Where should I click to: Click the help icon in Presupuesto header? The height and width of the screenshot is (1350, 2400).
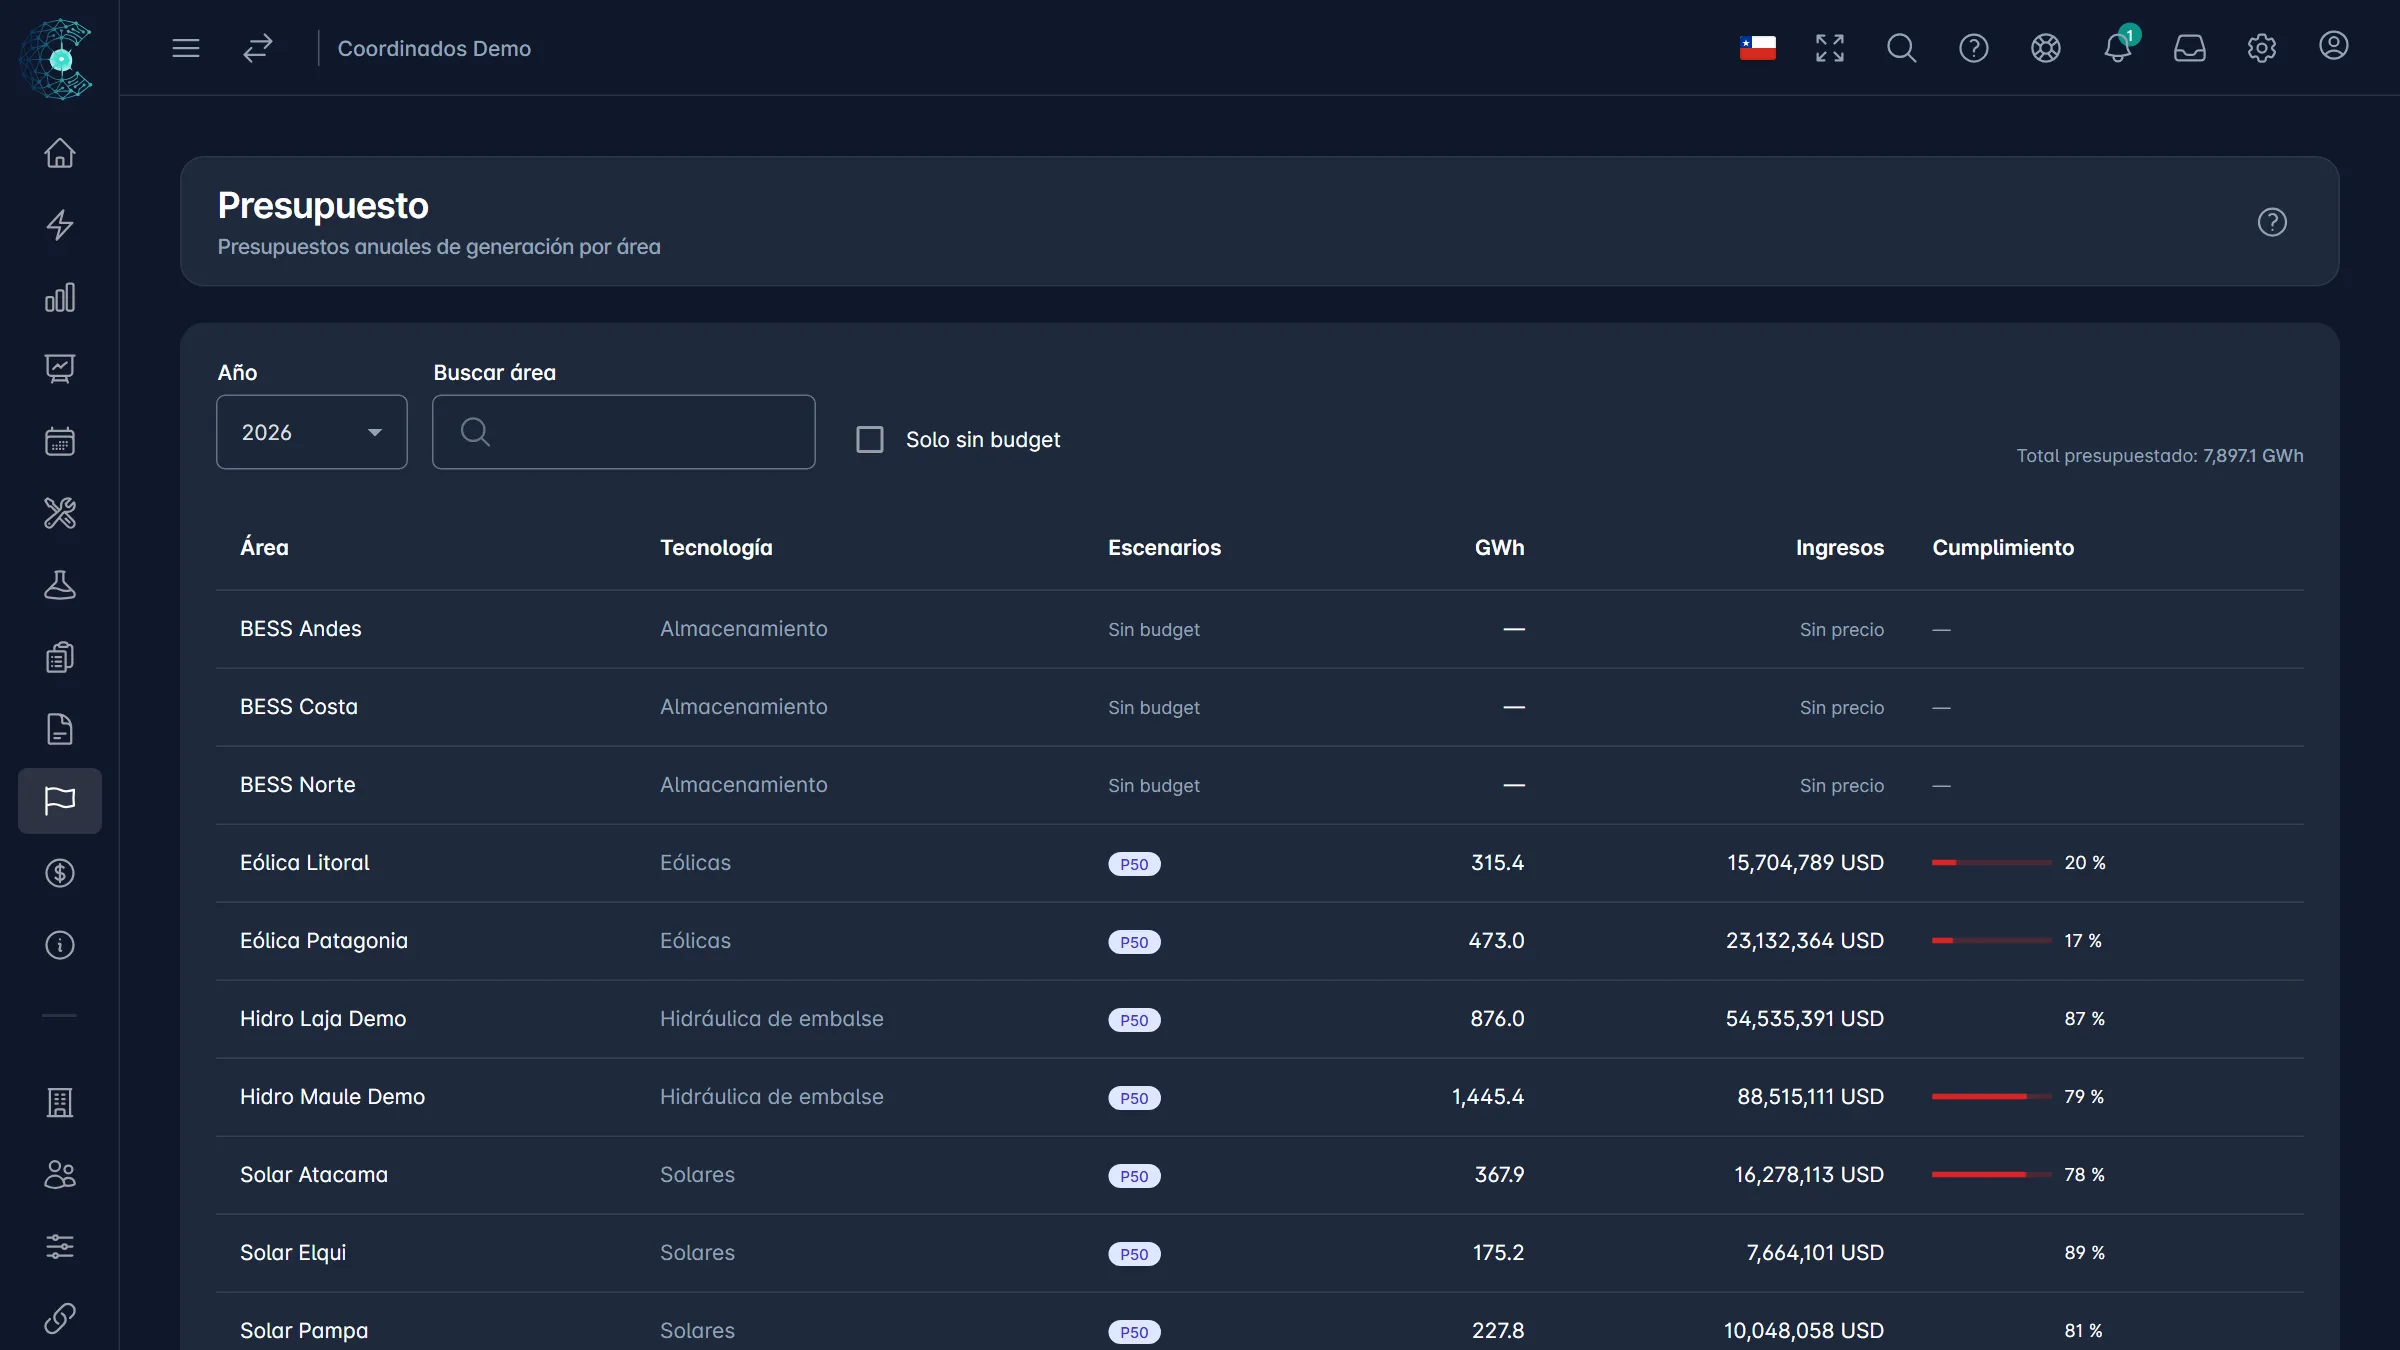click(x=2272, y=222)
